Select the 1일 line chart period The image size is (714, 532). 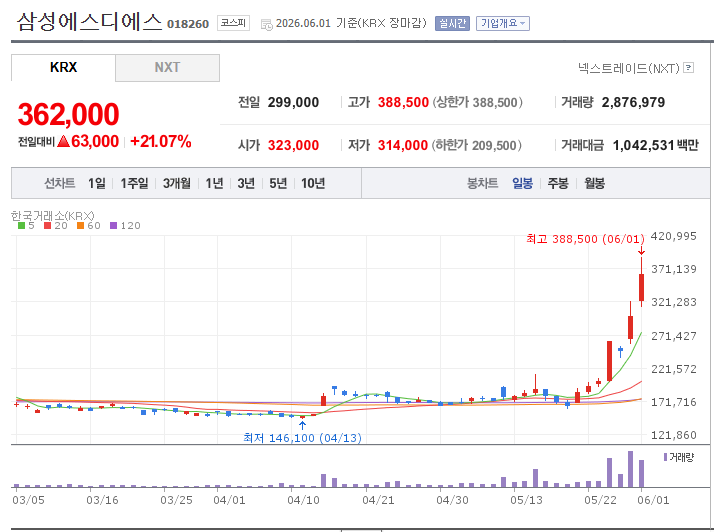pos(97,183)
